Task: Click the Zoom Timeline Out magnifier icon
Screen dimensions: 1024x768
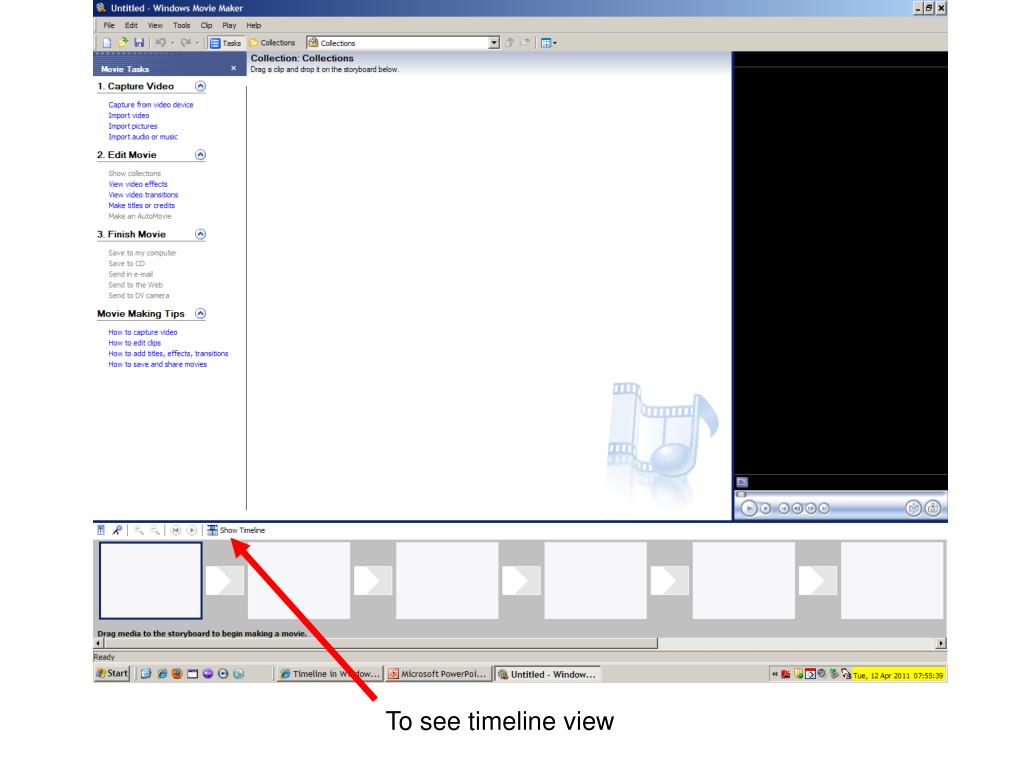Action: 155,530
